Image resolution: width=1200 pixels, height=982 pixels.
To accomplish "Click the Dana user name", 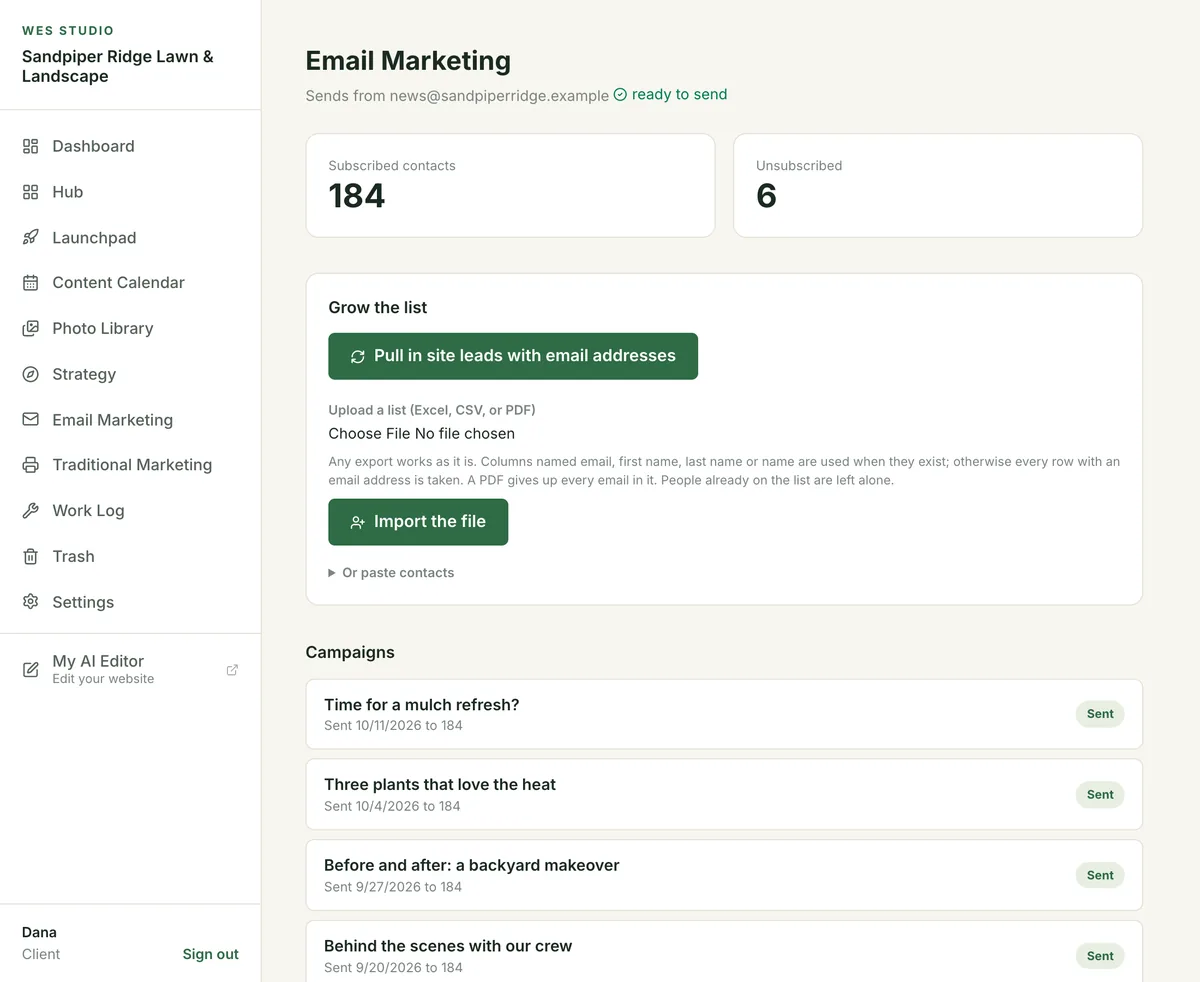I will [x=39, y=932].
